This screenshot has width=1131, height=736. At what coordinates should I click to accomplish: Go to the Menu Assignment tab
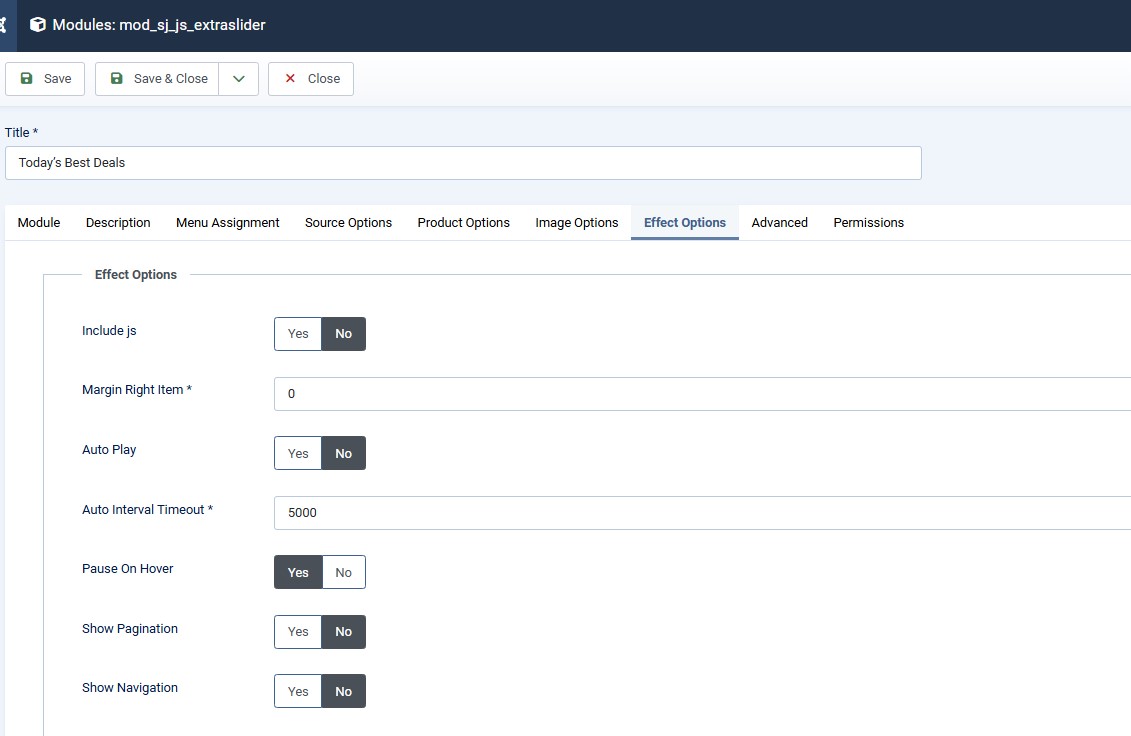click(x=228, y=223)
